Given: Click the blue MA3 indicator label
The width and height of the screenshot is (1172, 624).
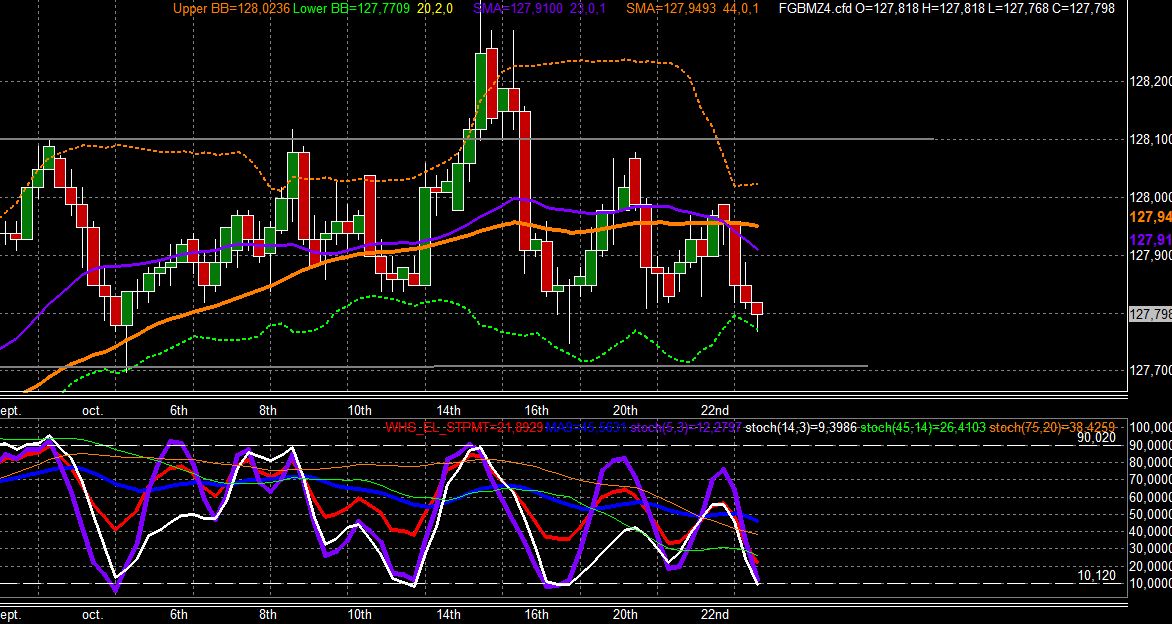Looking at the screenshot, I should pyautogui.click(x=585, y=428).
